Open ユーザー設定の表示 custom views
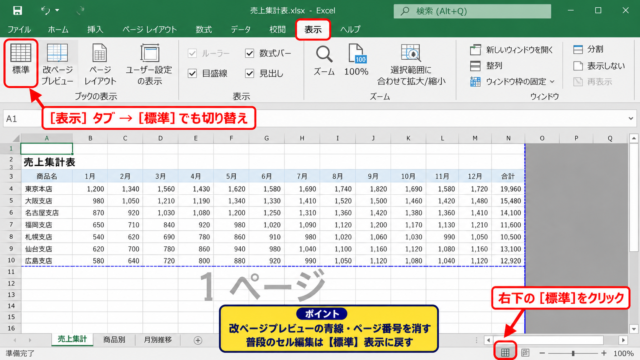Screen dimensions: 640x360 click(x=149, y=64)
